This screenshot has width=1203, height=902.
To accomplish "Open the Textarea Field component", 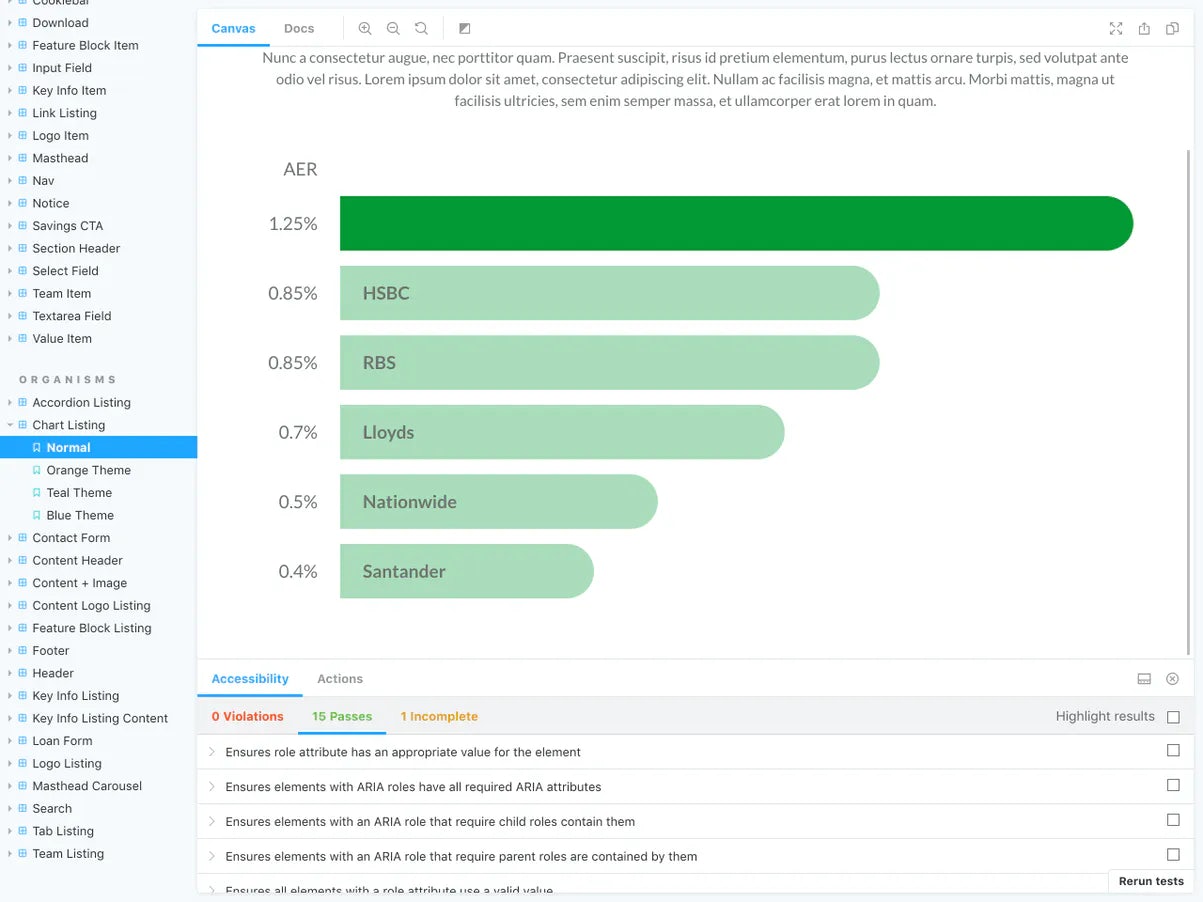I will 71,316.
